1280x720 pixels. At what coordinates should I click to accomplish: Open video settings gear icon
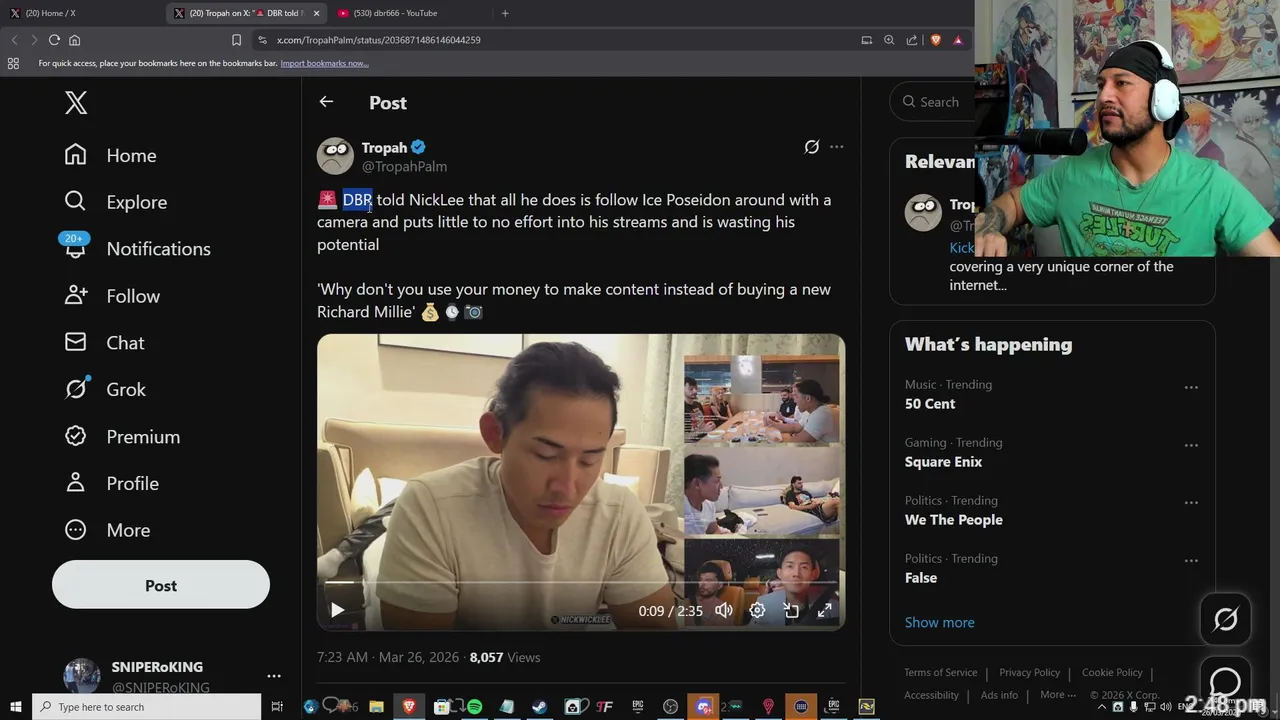757,610
